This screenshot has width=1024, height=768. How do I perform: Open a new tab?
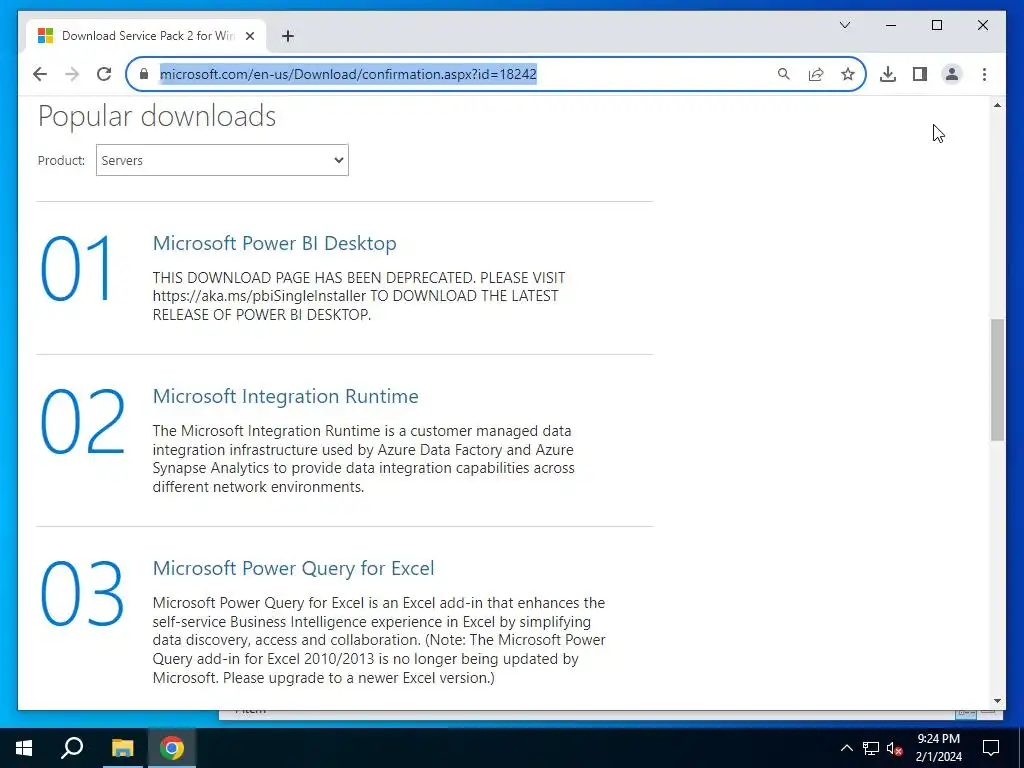point(287,36)
